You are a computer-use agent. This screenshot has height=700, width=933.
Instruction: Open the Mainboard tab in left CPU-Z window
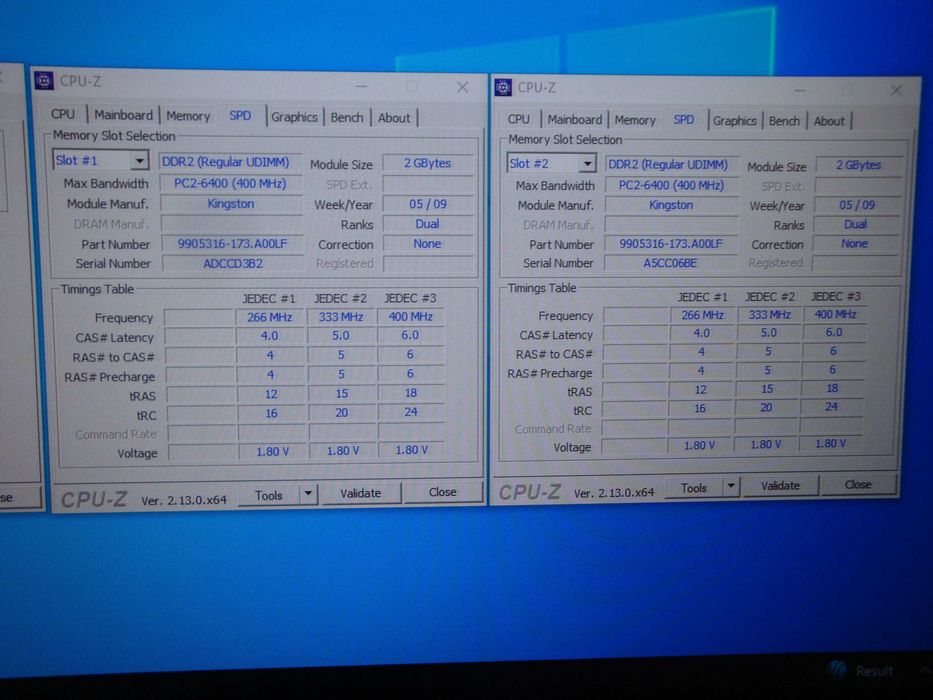(123, 115)
